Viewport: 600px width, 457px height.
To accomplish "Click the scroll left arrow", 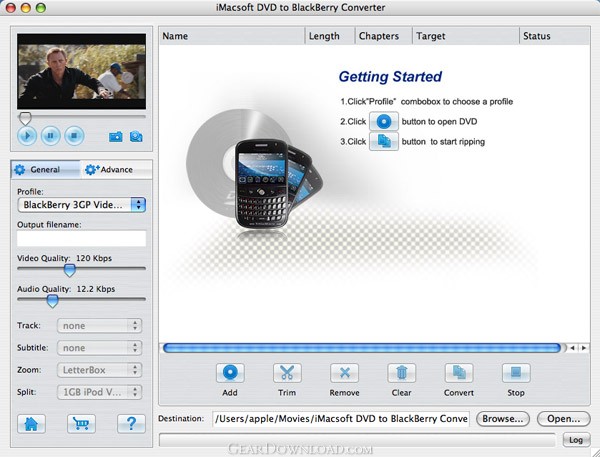I will tap(572, 348).
